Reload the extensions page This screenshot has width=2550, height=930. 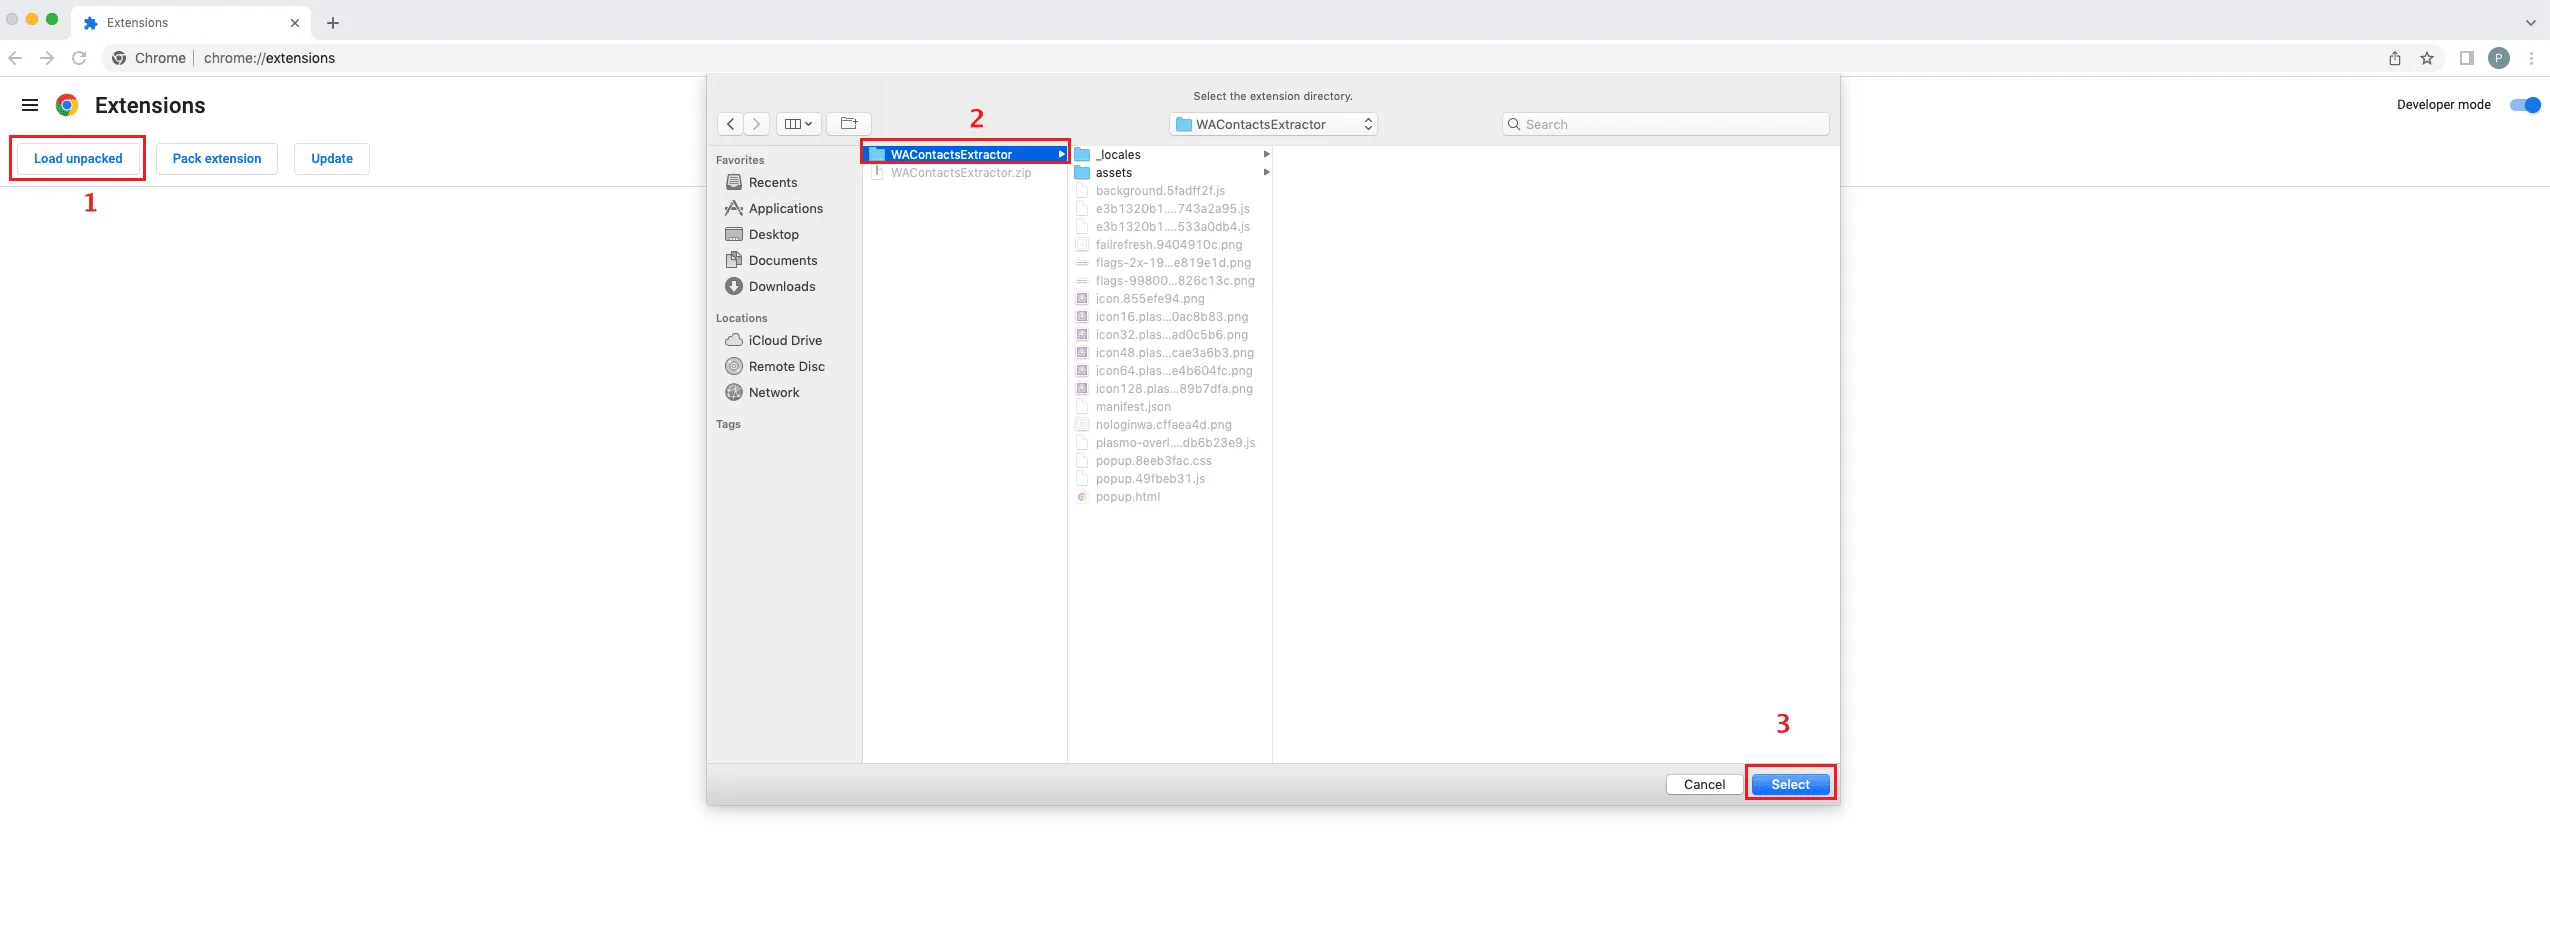79,57
